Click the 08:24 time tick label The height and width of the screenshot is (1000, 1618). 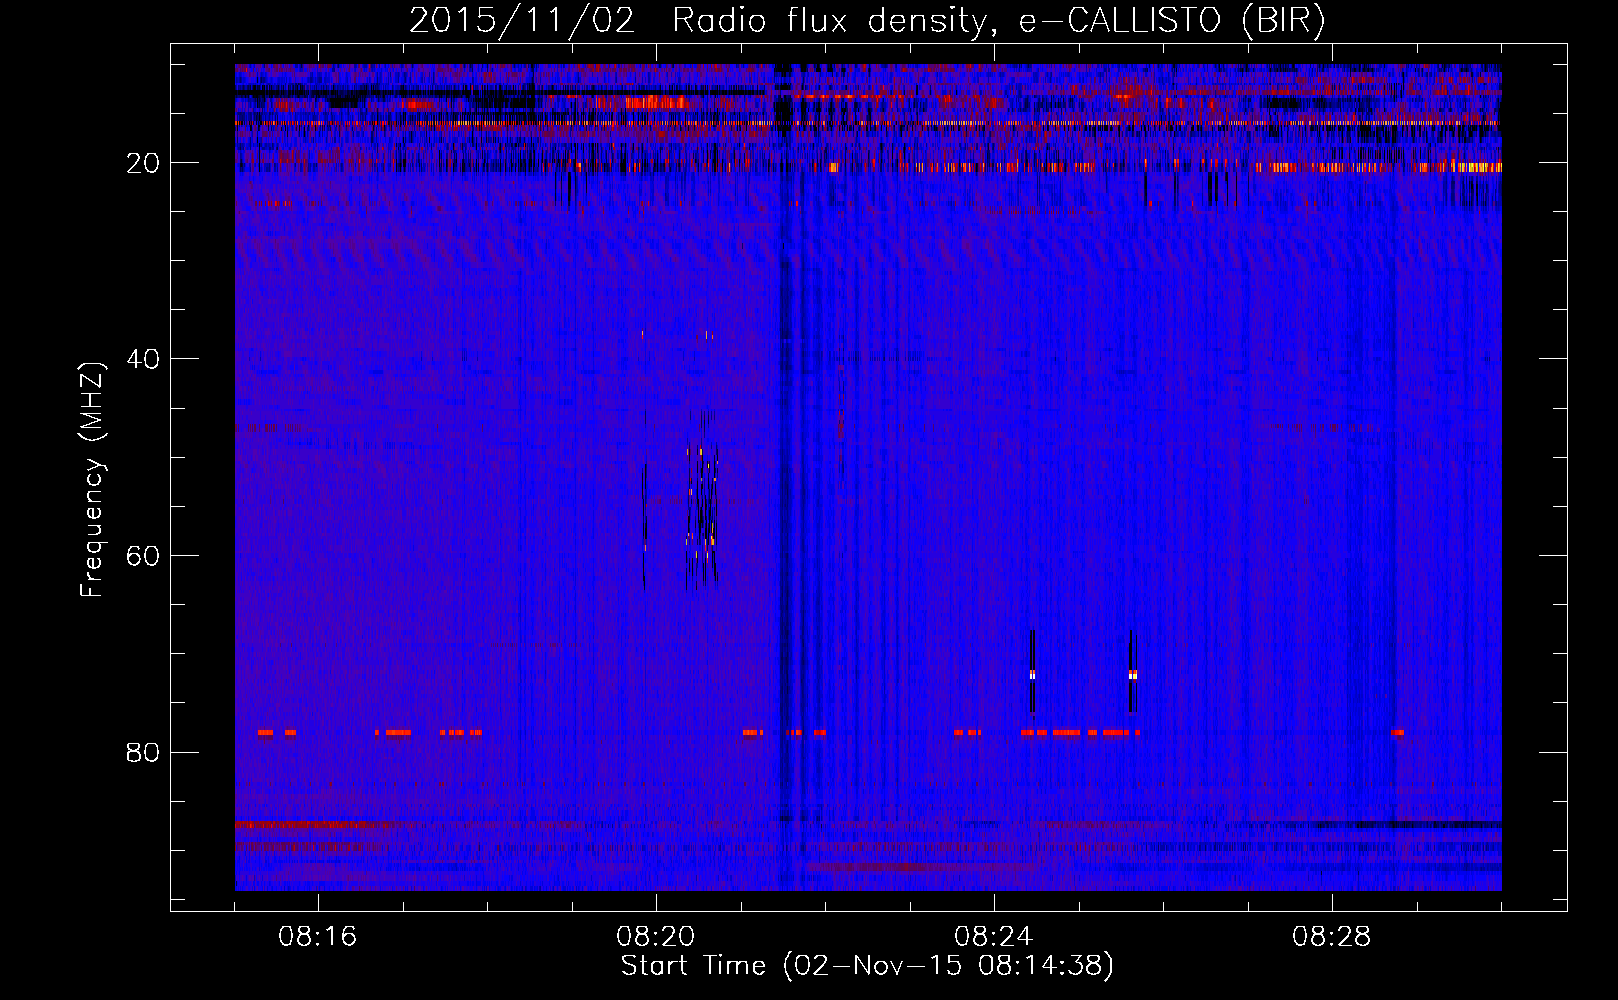(994, 937)
